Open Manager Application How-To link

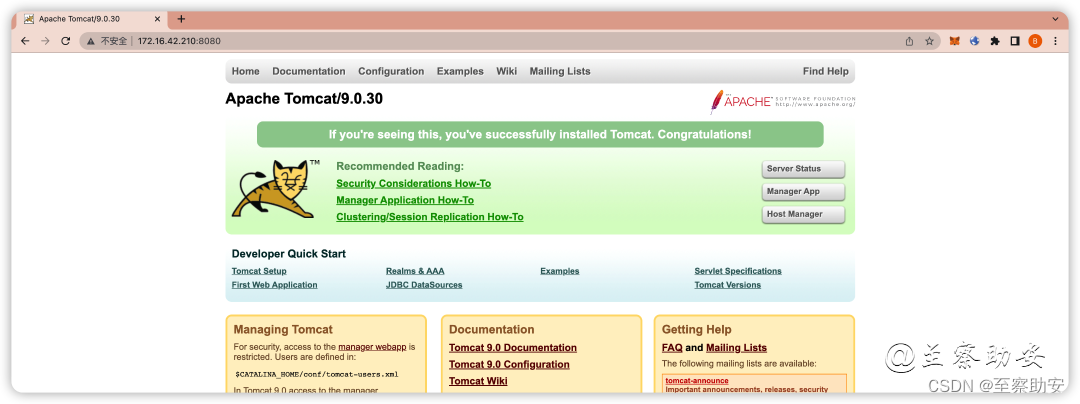(405, 200)
